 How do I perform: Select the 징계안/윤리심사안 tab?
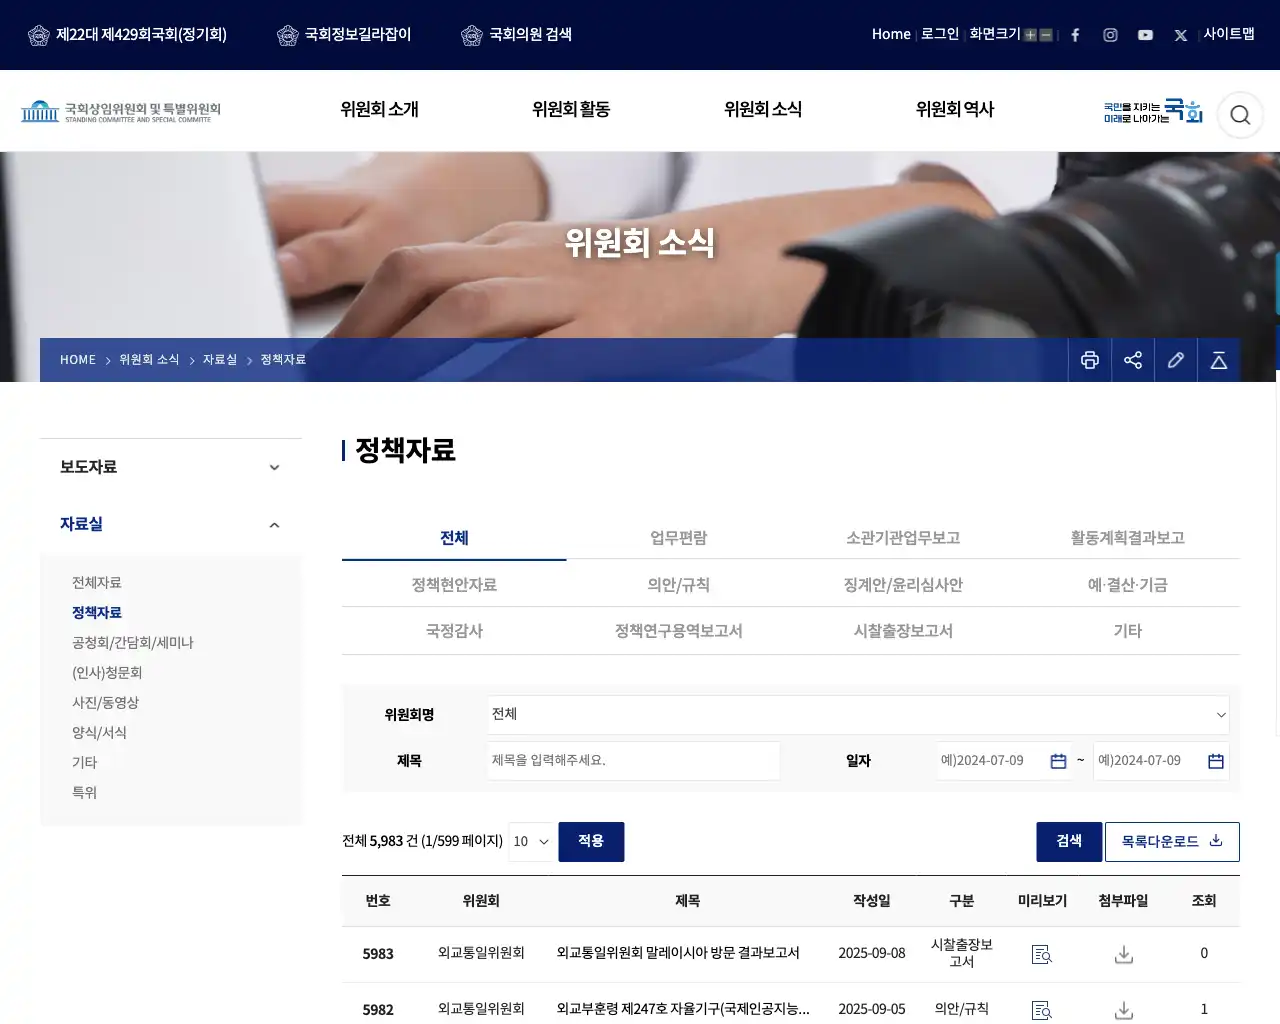(x=903, y=585)
